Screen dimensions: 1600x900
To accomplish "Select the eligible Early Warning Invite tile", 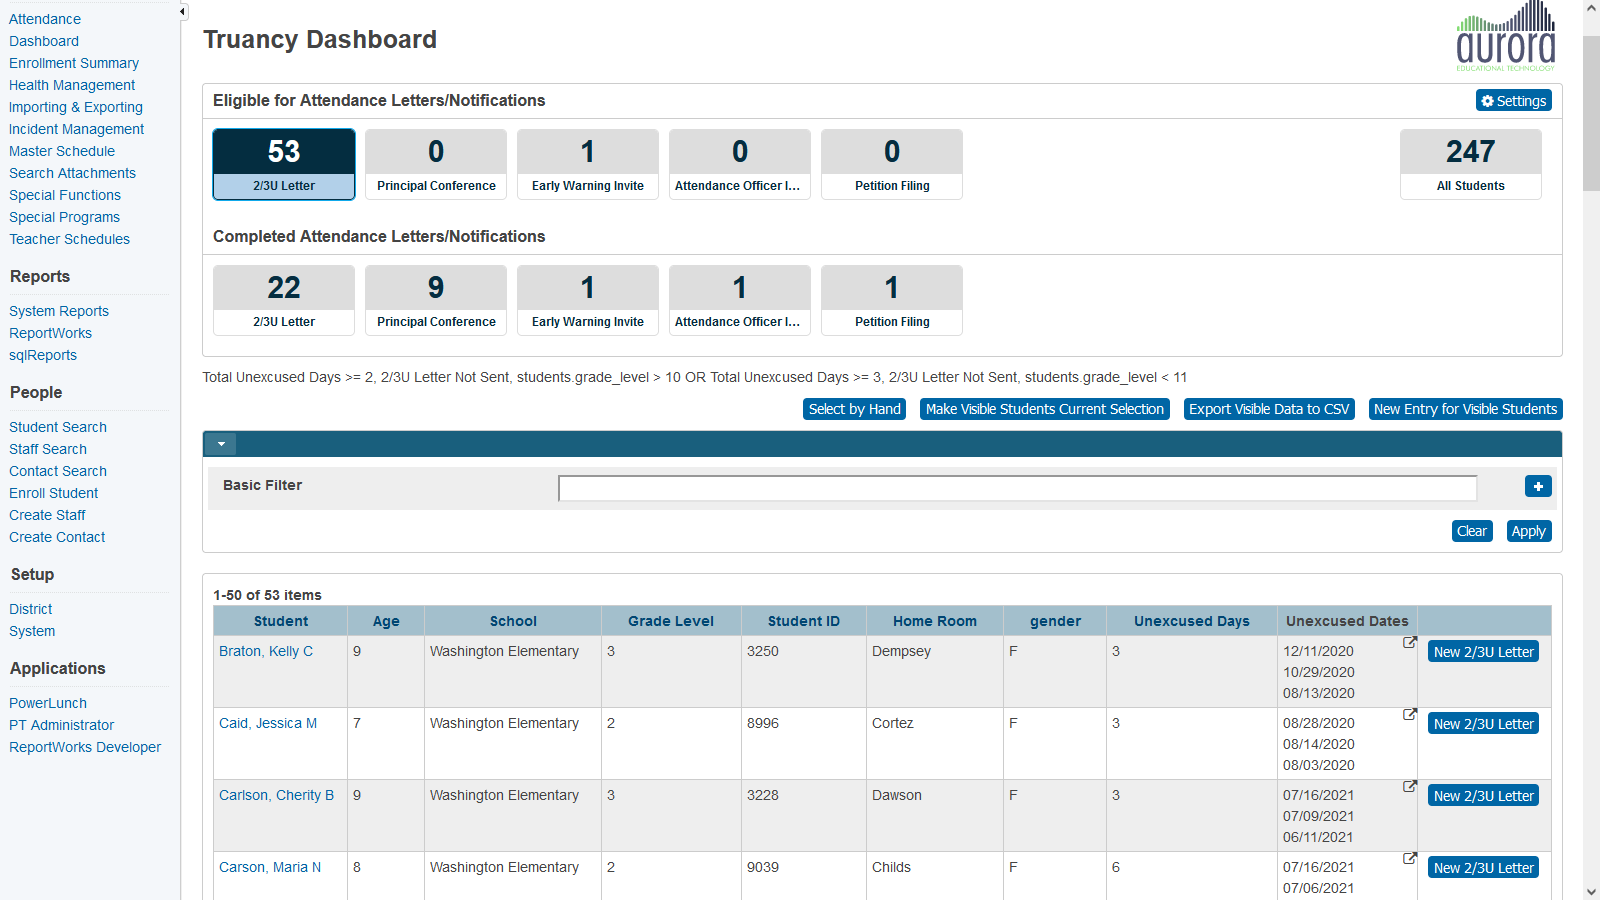I will point(588,164).
